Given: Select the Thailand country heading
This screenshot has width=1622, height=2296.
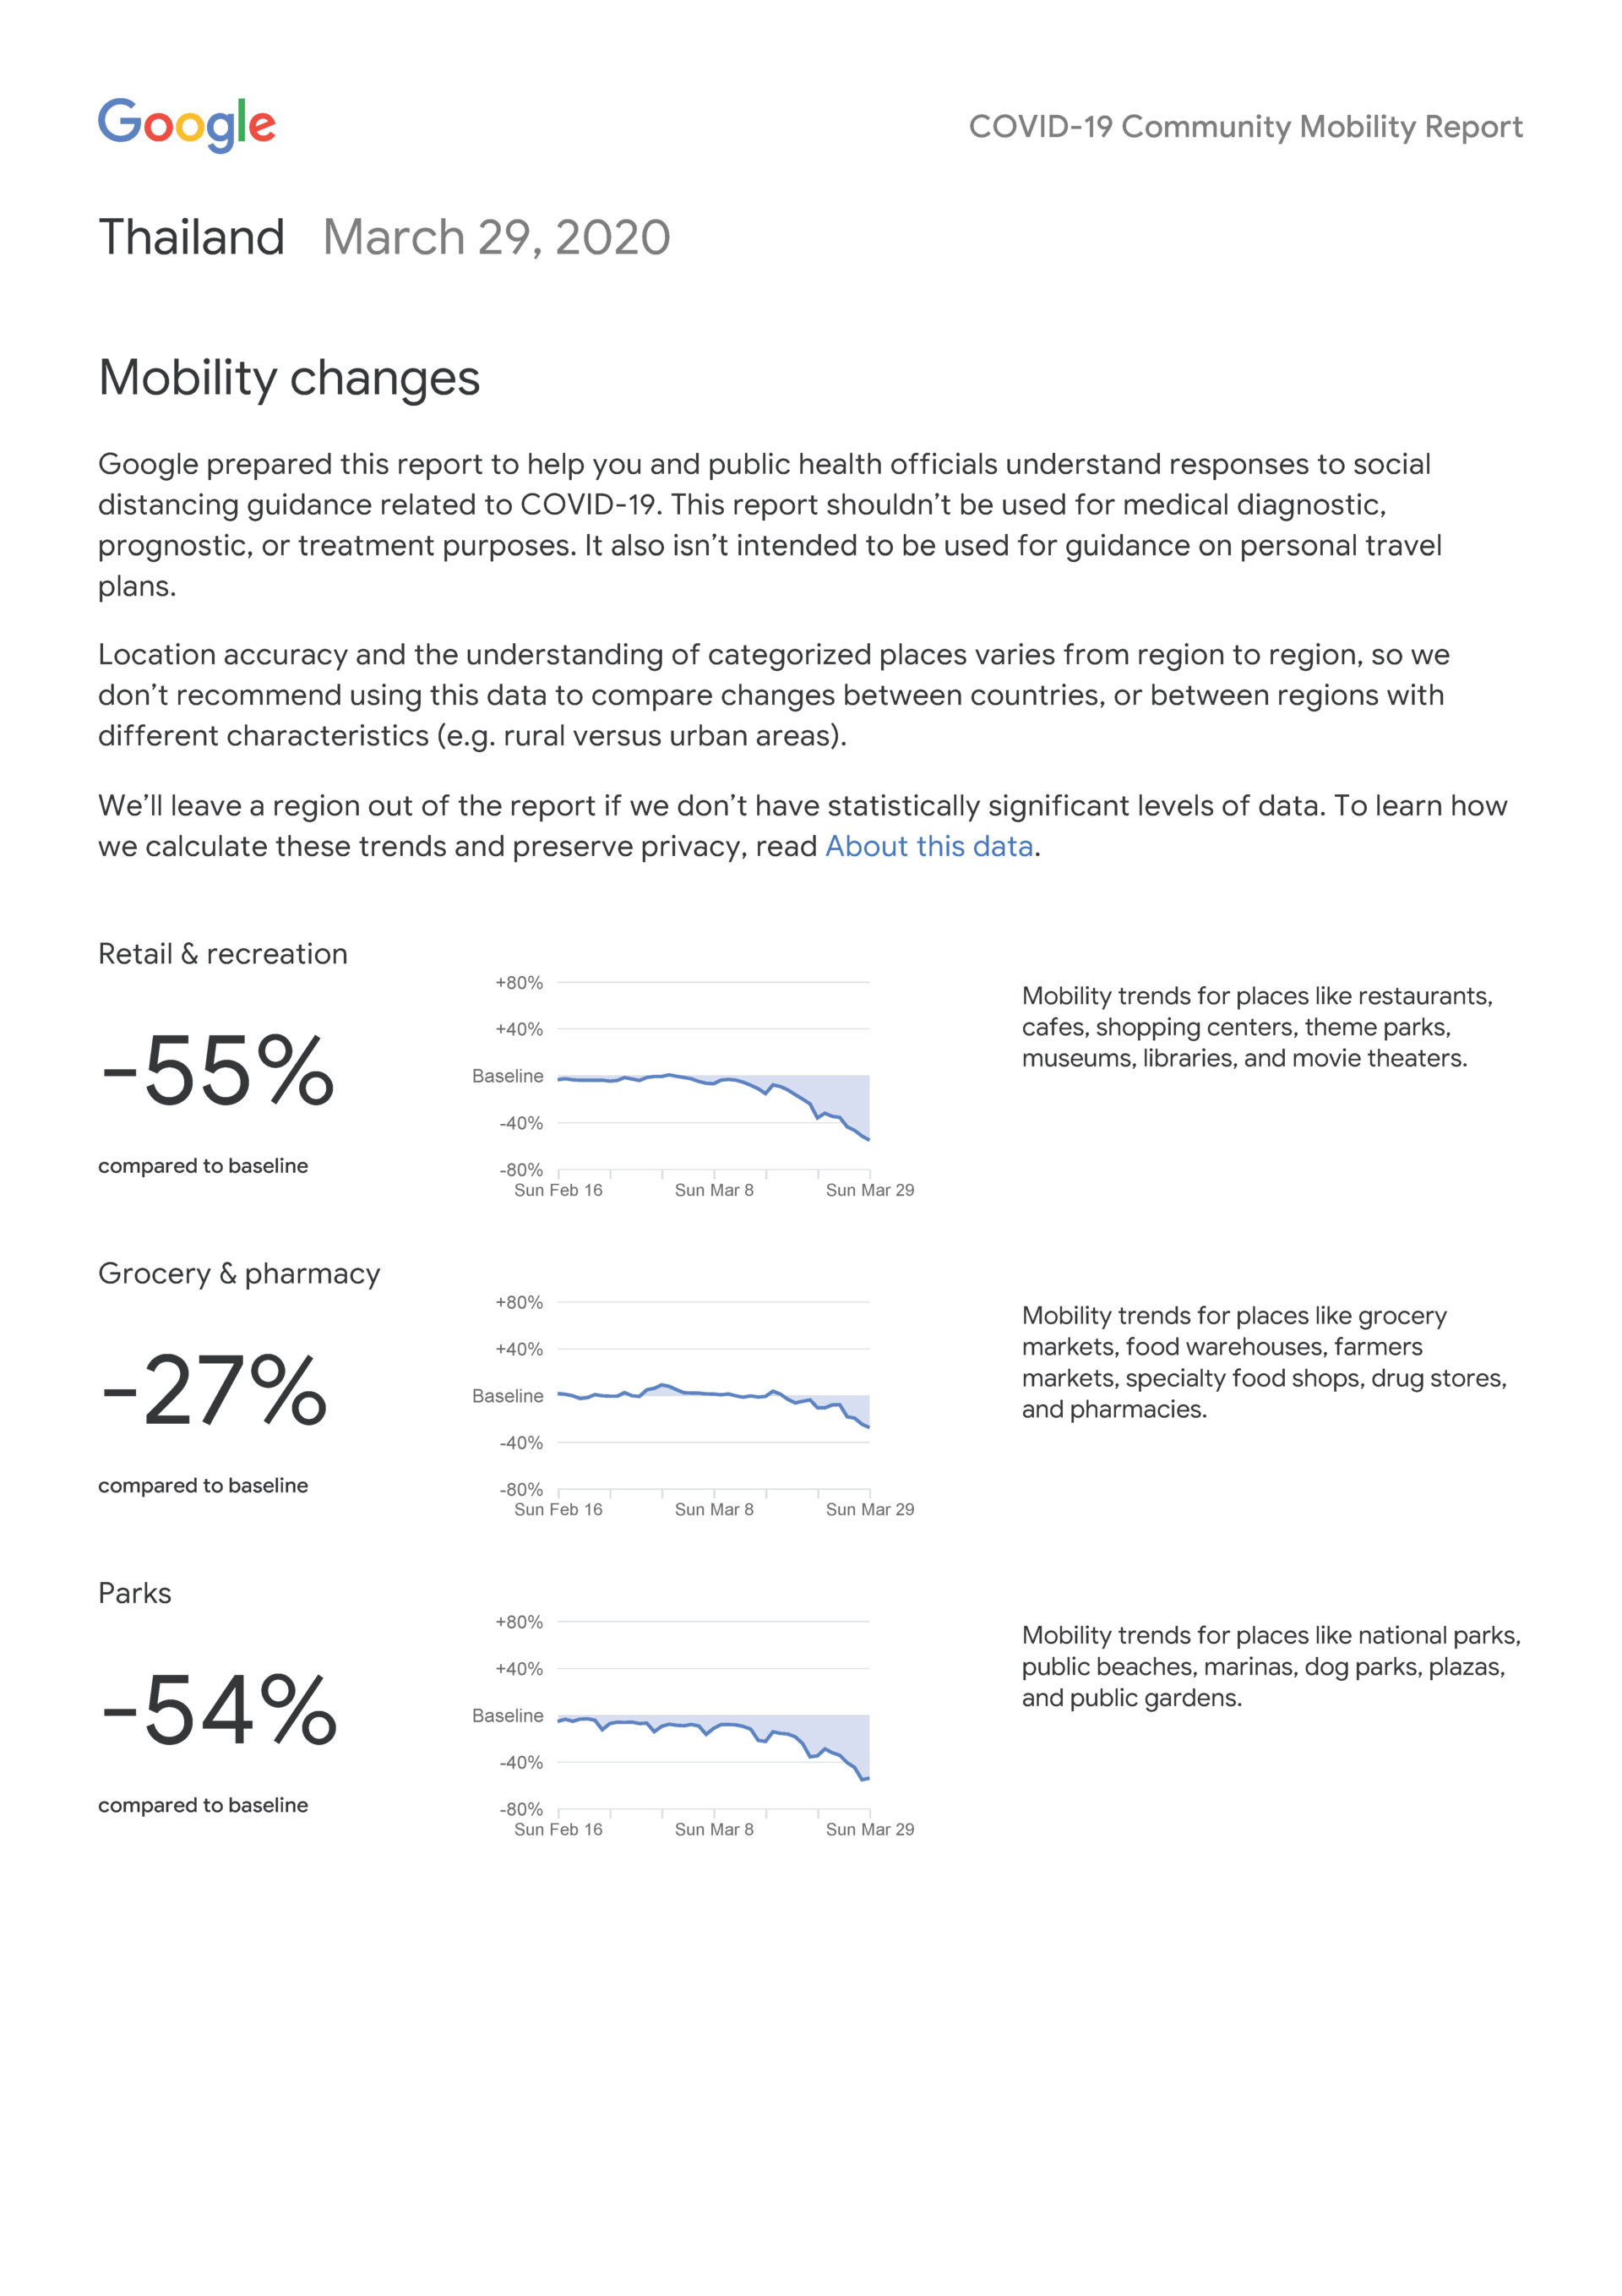Looking at the screenshot, I should click(191, 238).
